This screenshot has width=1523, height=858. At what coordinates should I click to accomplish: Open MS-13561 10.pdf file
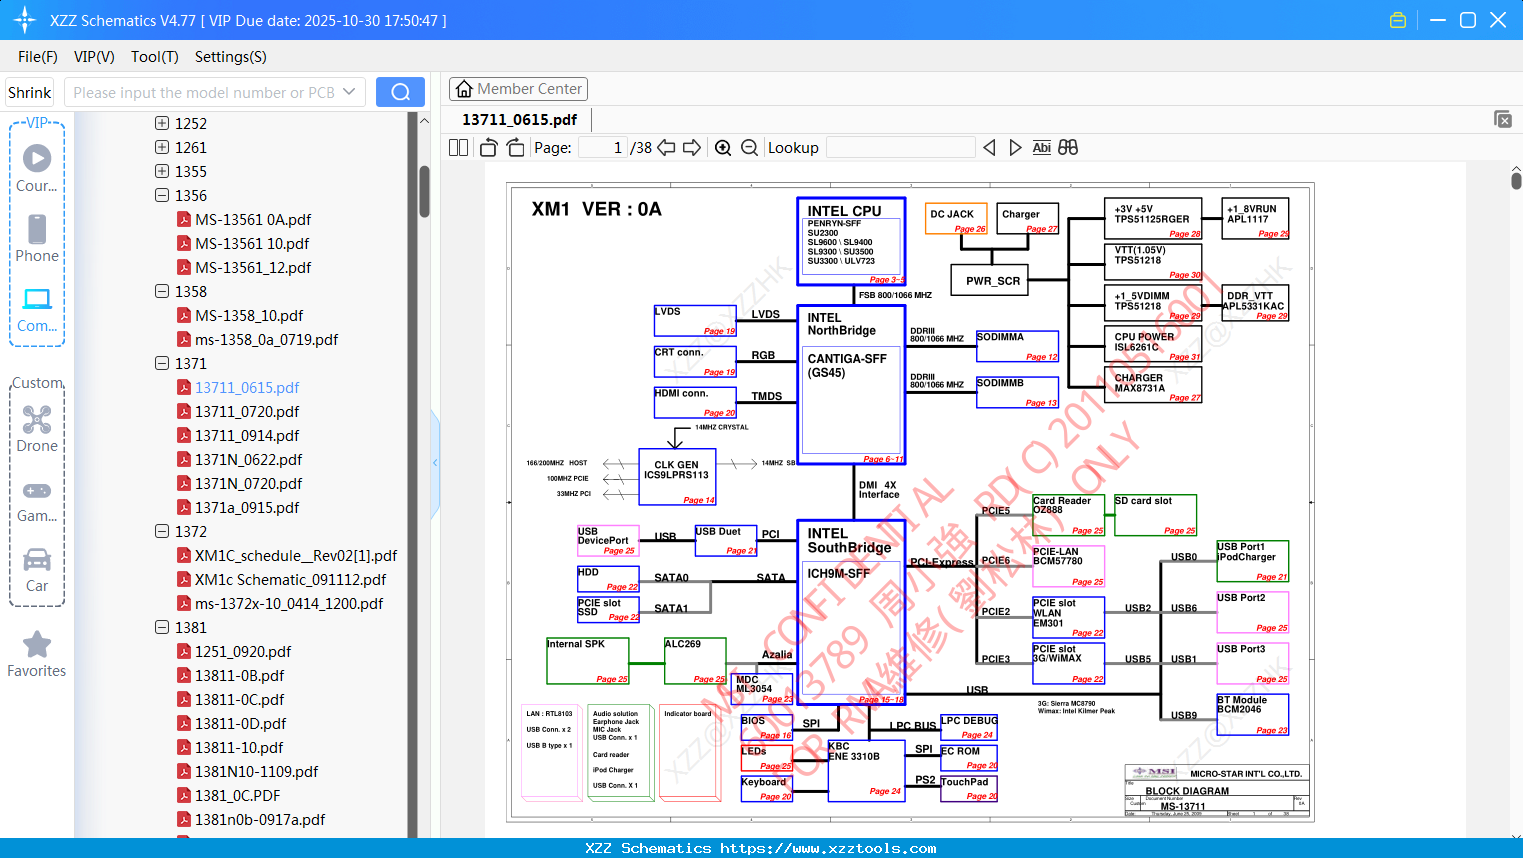[252, 243]
